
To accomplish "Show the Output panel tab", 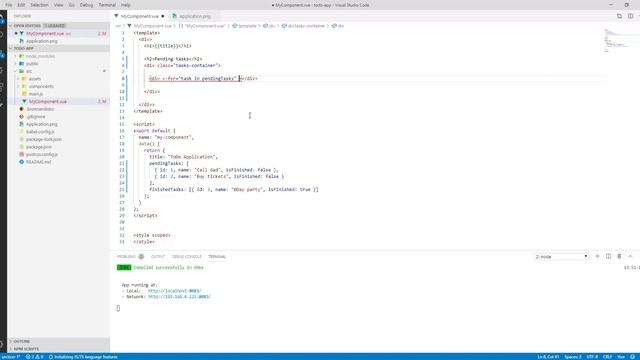I will (x=158, y=256).
